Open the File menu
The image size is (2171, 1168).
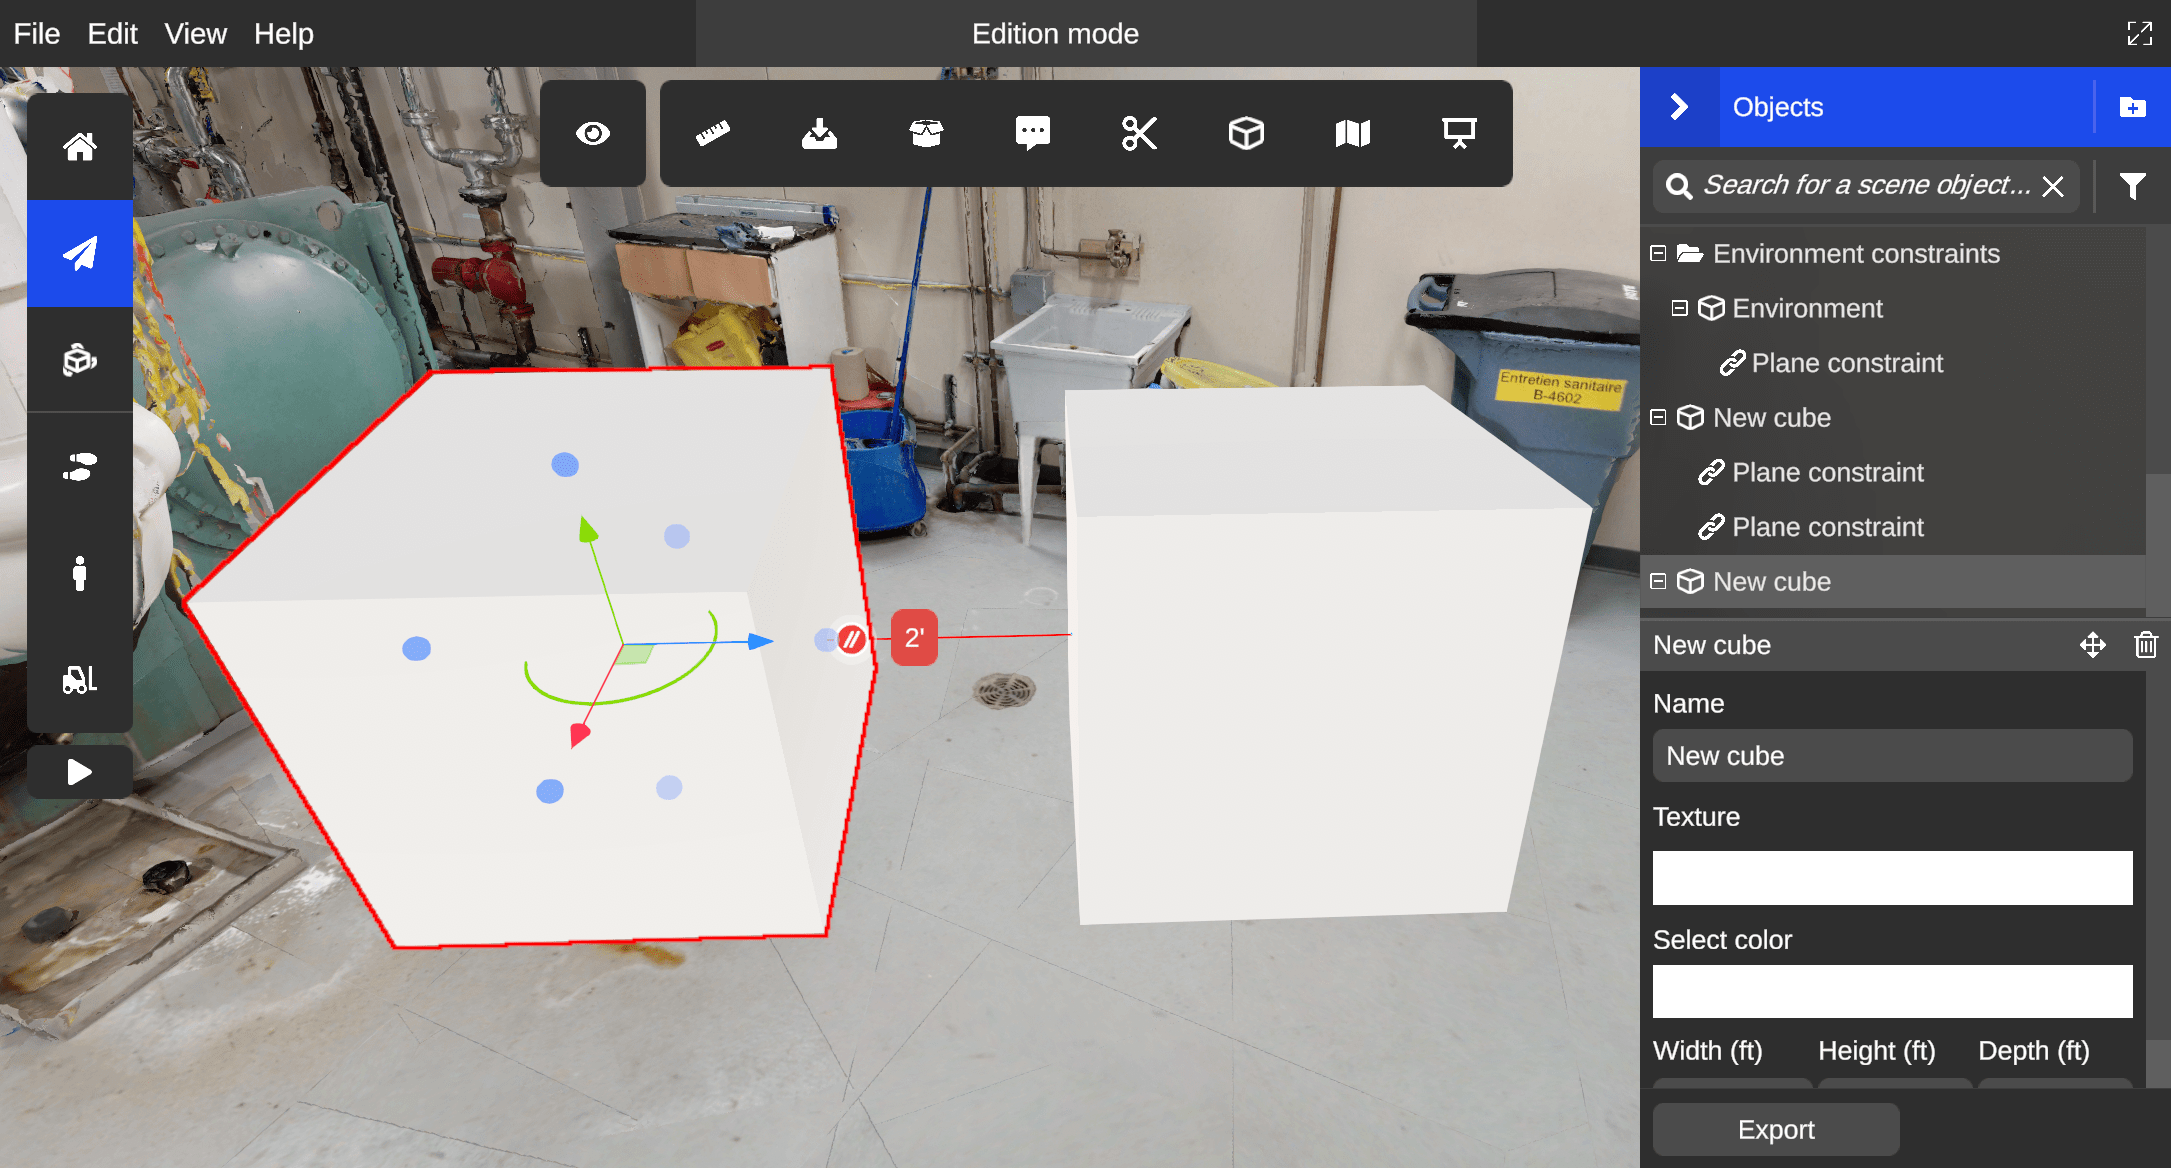(37, 34)
